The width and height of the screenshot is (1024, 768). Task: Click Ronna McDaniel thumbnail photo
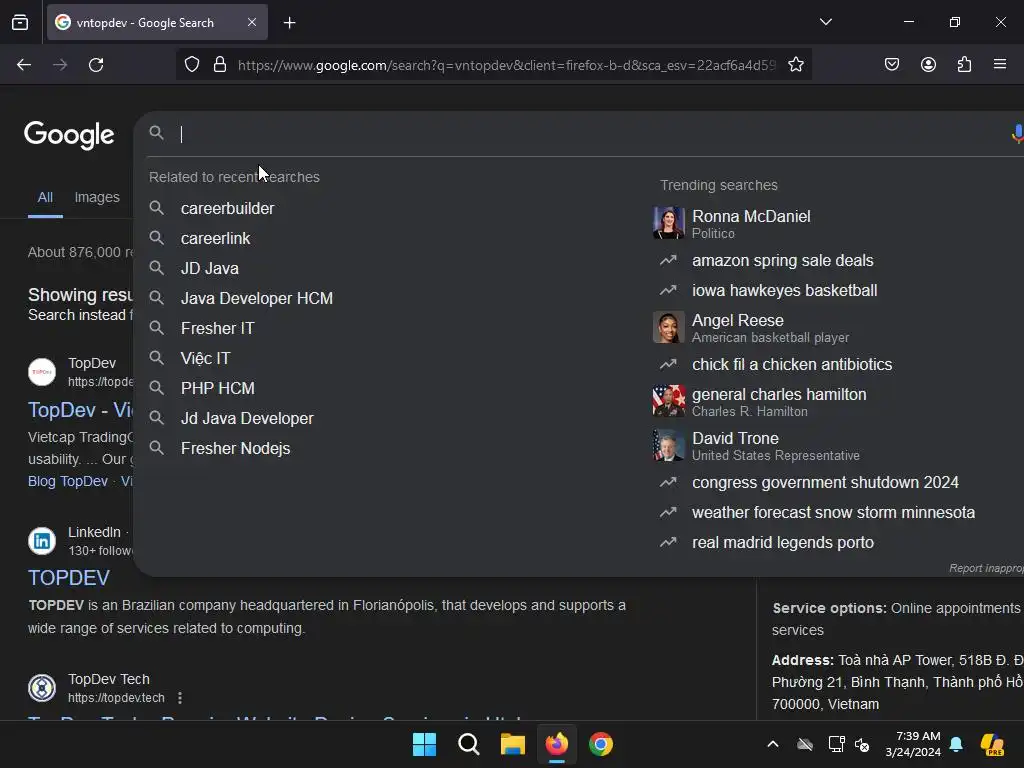point(669,223)
